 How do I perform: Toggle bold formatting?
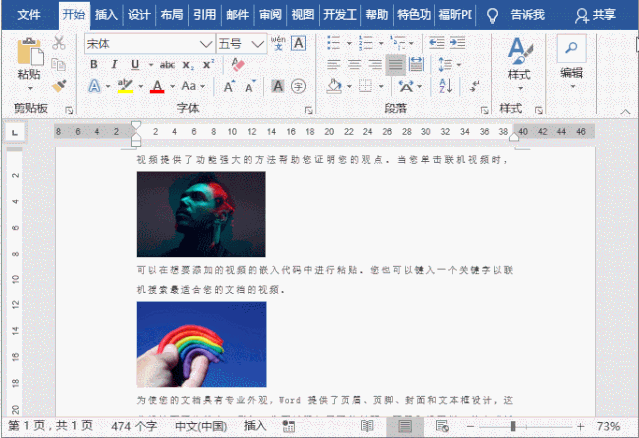pos(94,64)
